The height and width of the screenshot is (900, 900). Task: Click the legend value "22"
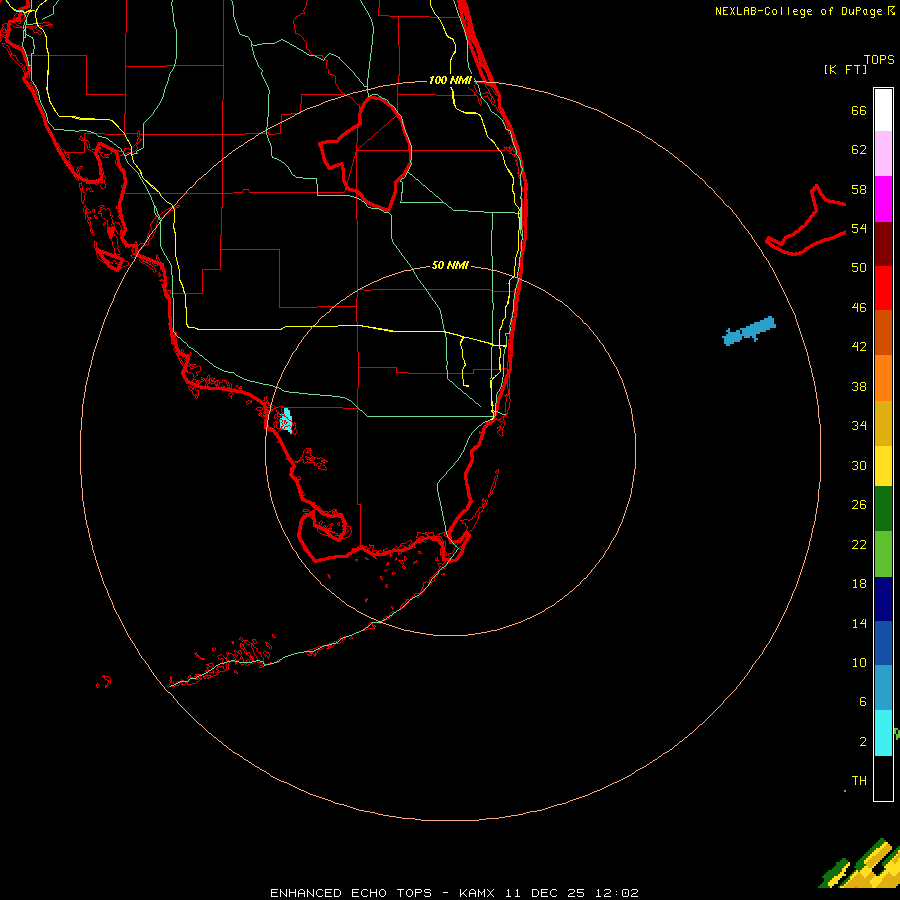pos(859,544)
